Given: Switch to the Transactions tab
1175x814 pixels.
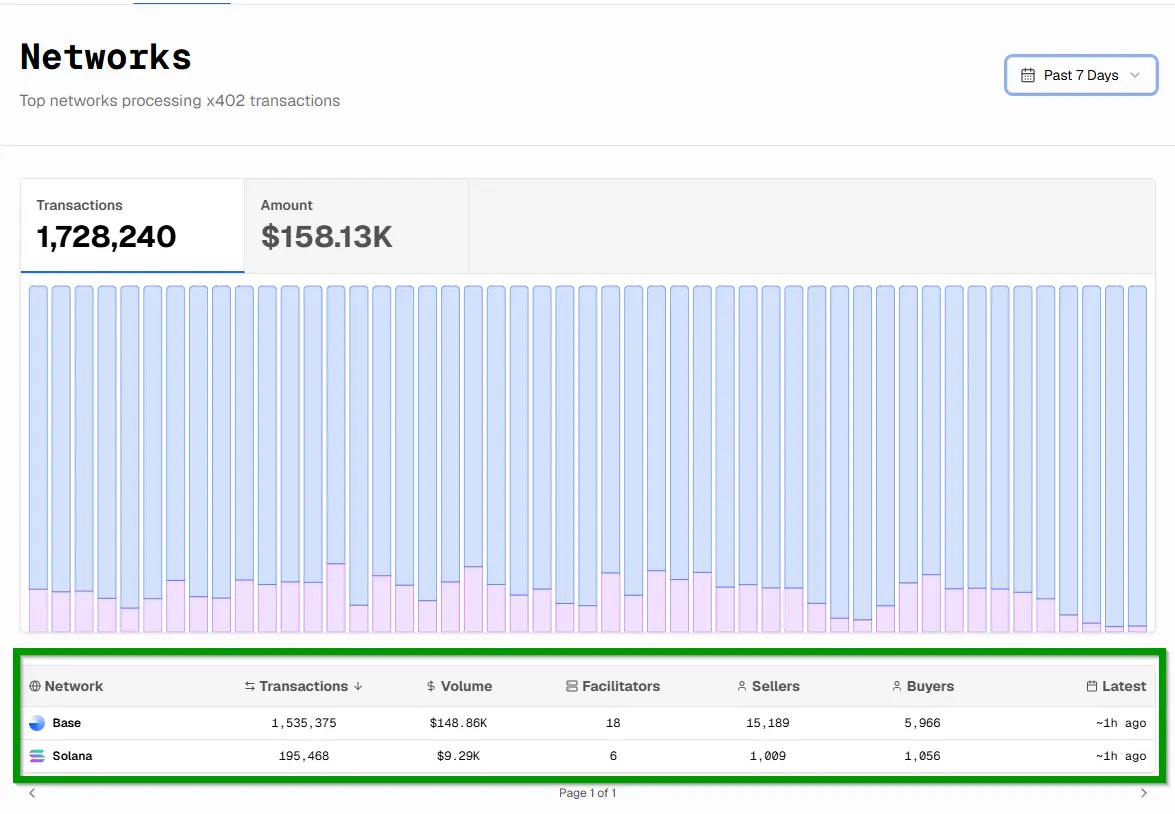Looking at the screenshot, I should click(x=133, y=226).
